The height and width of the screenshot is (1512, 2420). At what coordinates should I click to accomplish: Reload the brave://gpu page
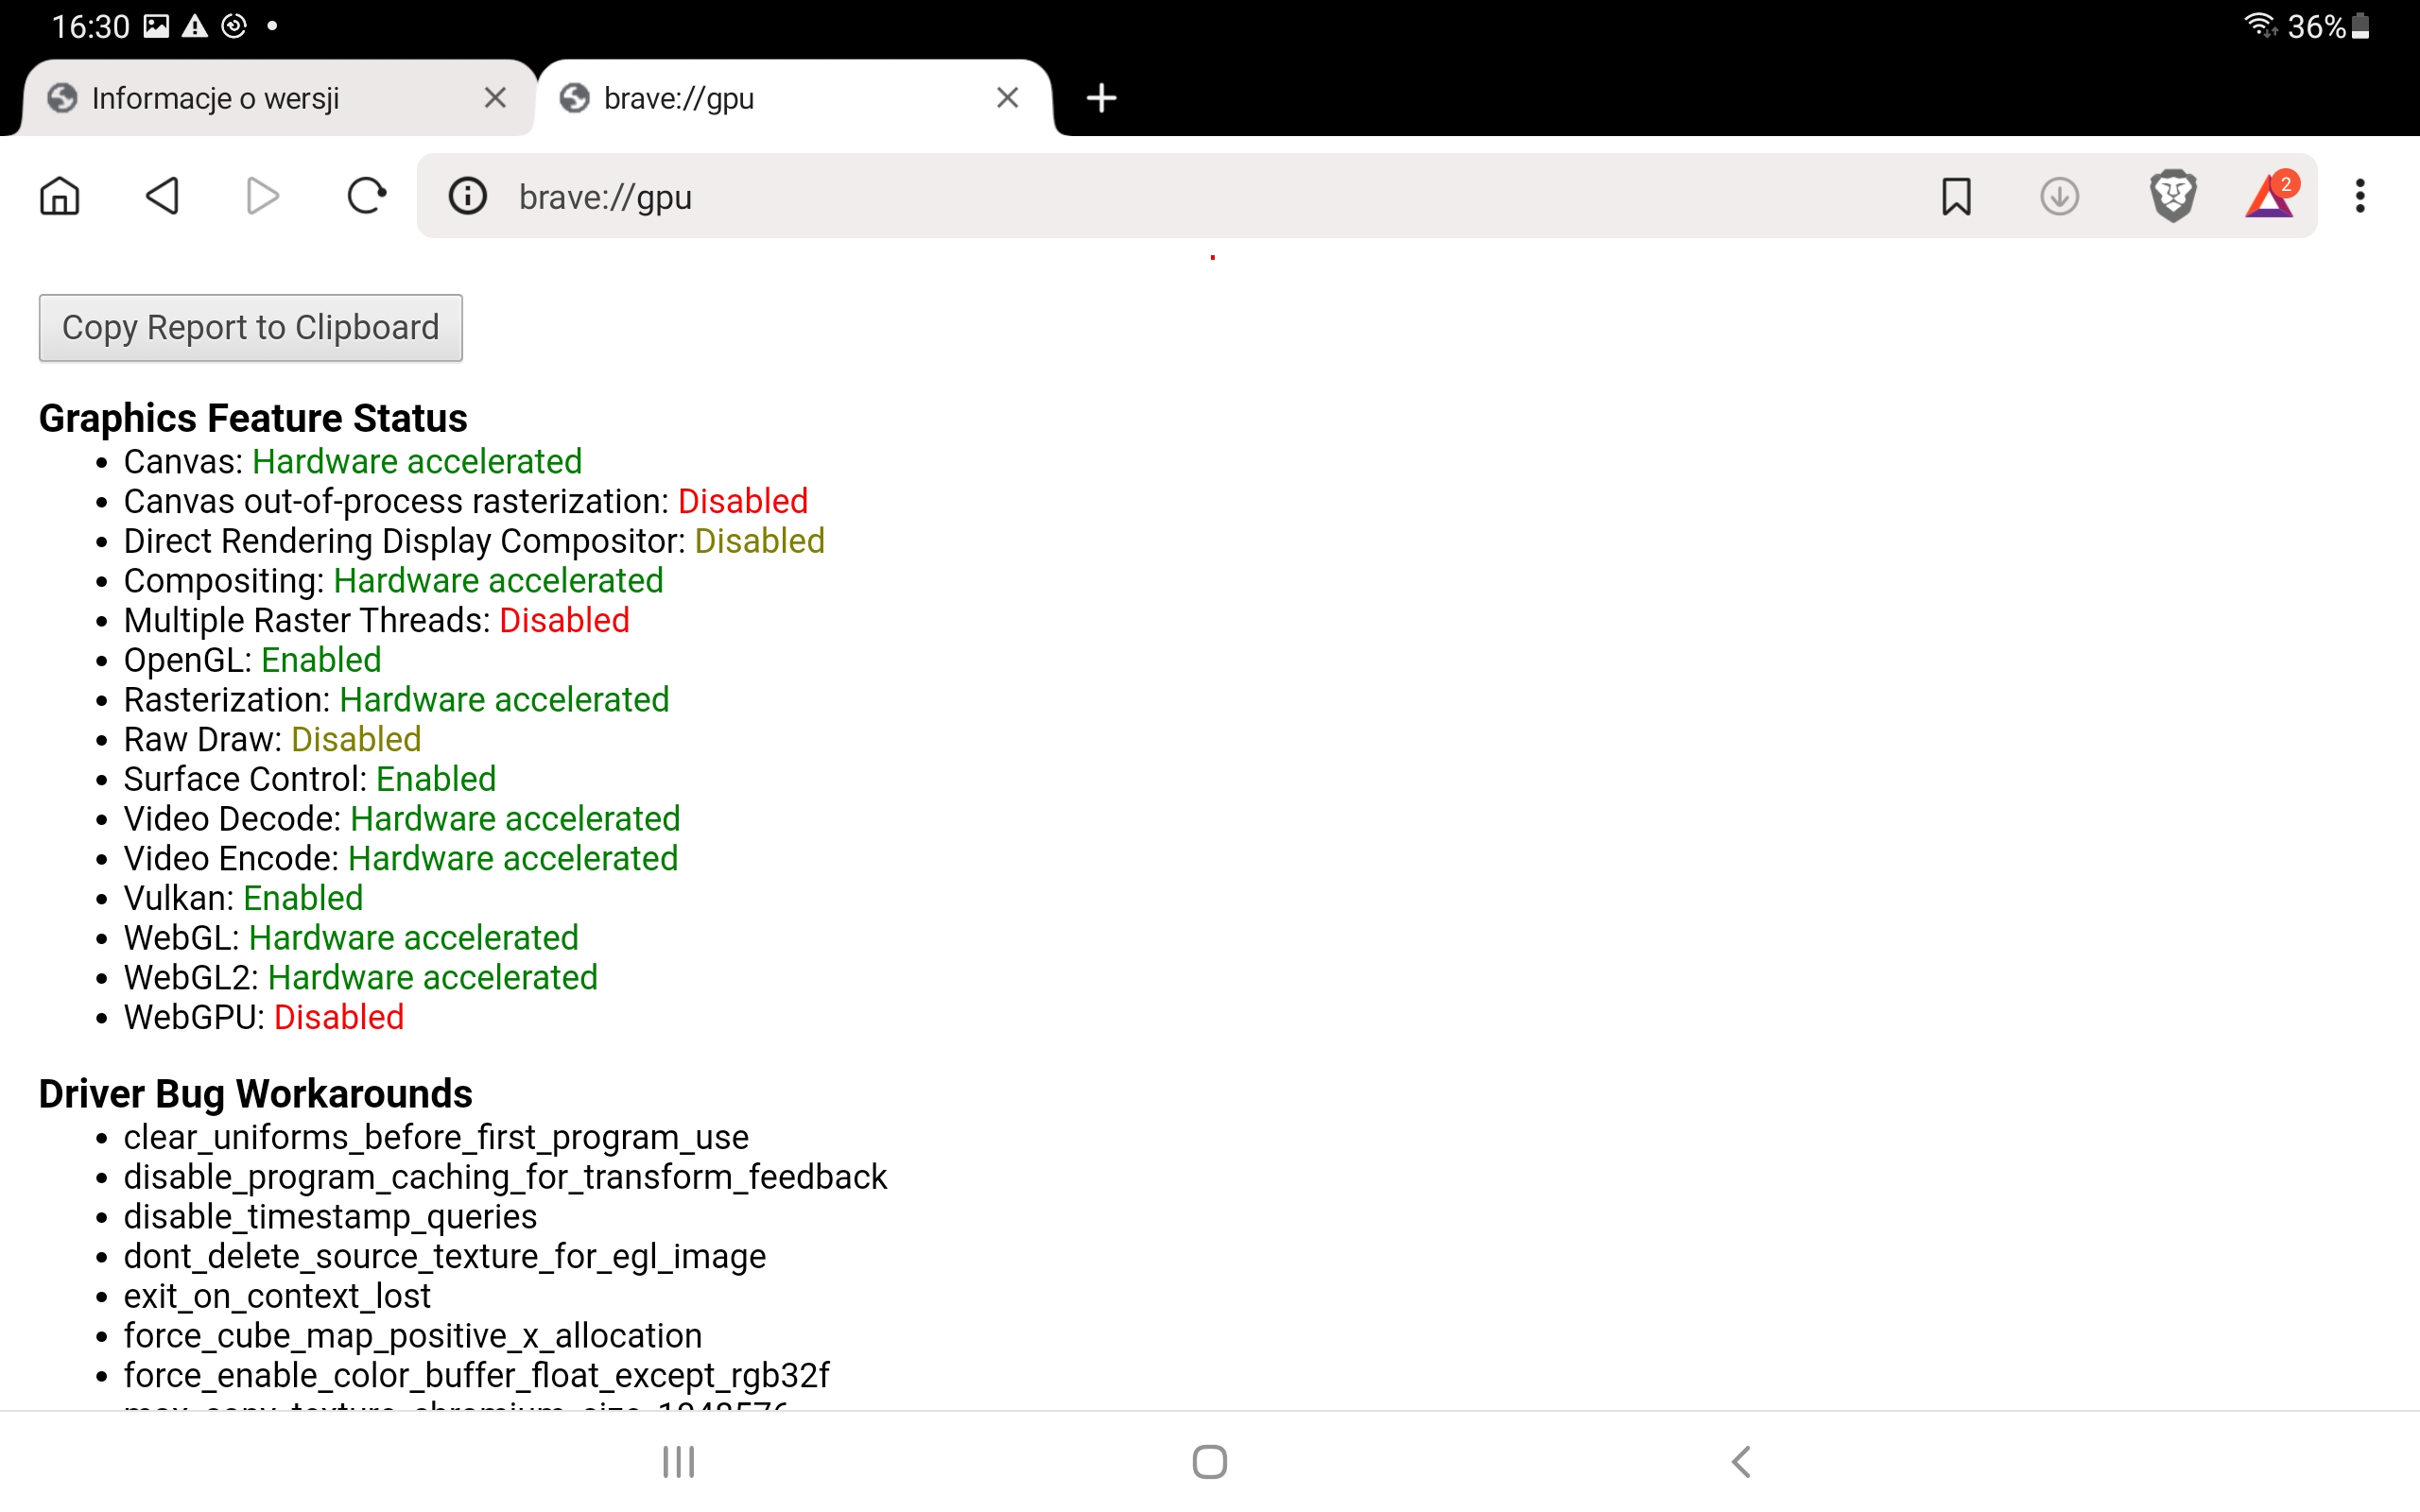click(x=366, y=196)
